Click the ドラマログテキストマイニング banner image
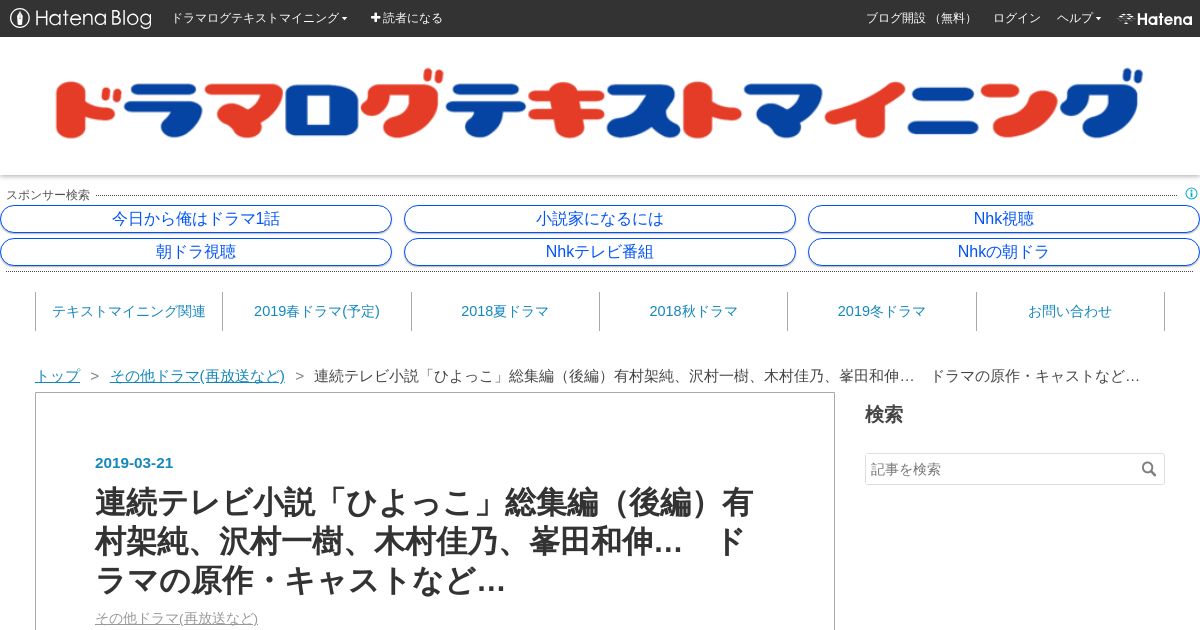Image resolution: width=1200 pixels, height=630 pixels. click(x=598, y=105)
